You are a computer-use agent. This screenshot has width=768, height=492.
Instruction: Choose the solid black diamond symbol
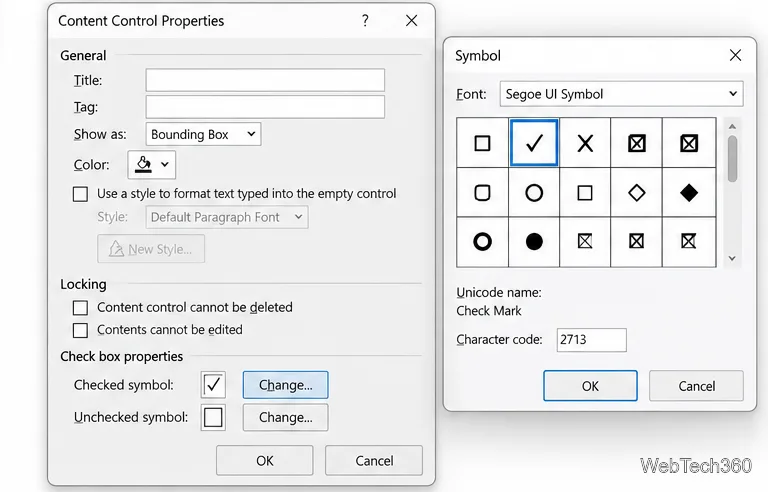pyautogui.click(x=689, y=193)
